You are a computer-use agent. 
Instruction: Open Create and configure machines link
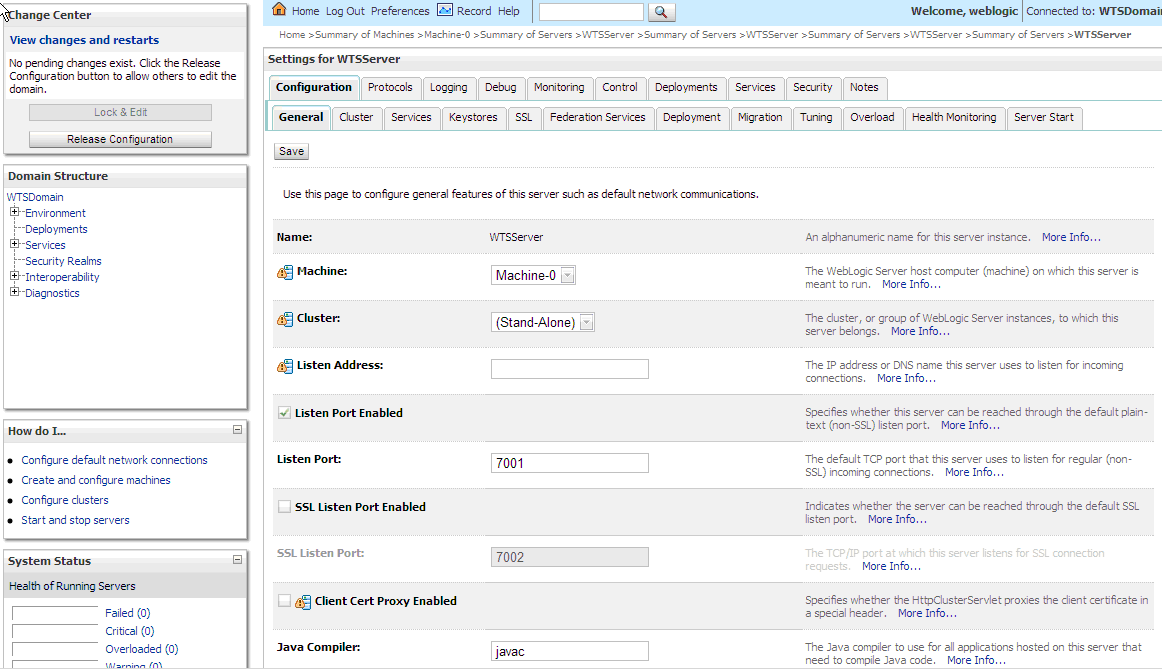96,480
